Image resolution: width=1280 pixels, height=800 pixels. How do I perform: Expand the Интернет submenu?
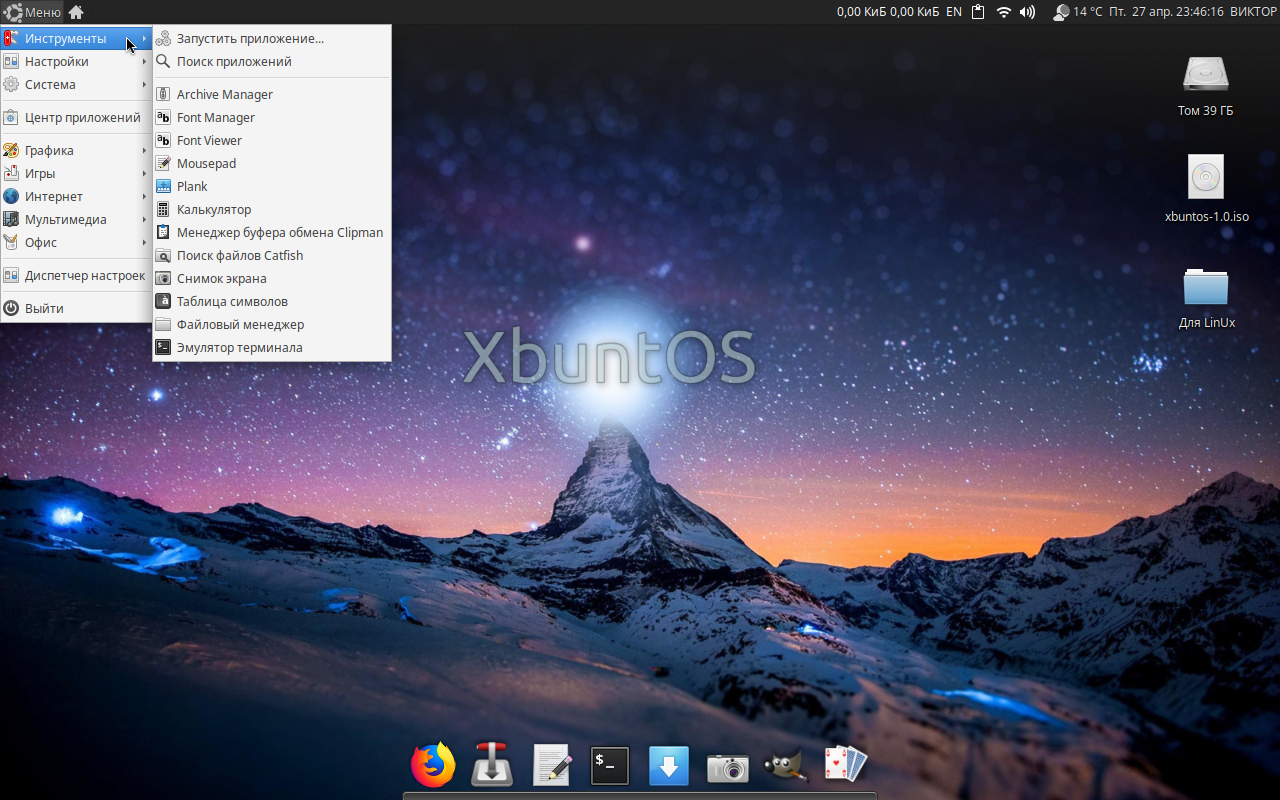coord(76,196)
